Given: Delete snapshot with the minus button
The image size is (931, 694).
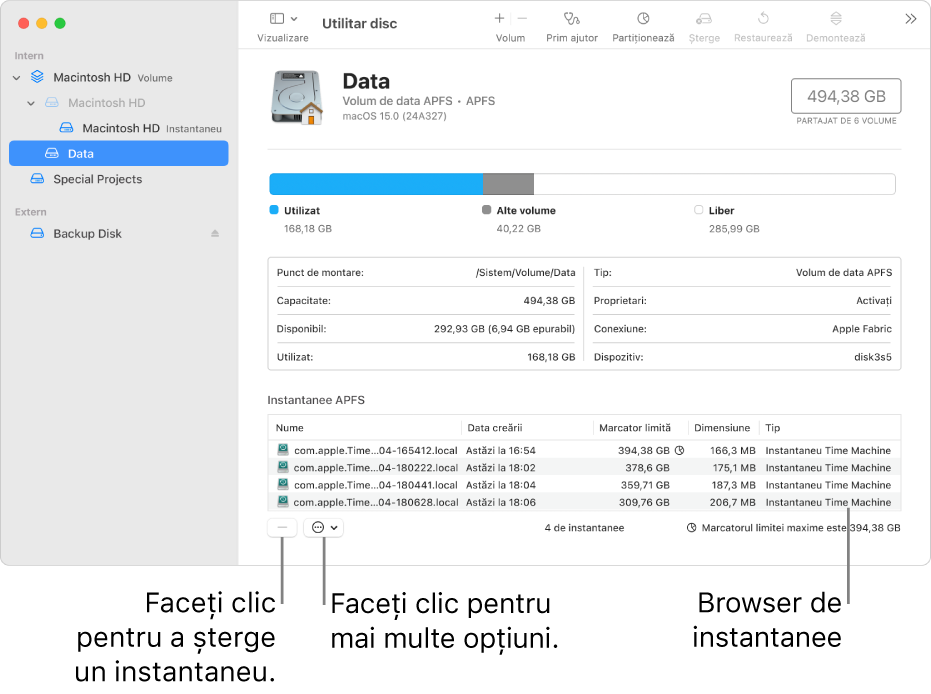Looking at the screenshot, I should (x=282, y=527).
